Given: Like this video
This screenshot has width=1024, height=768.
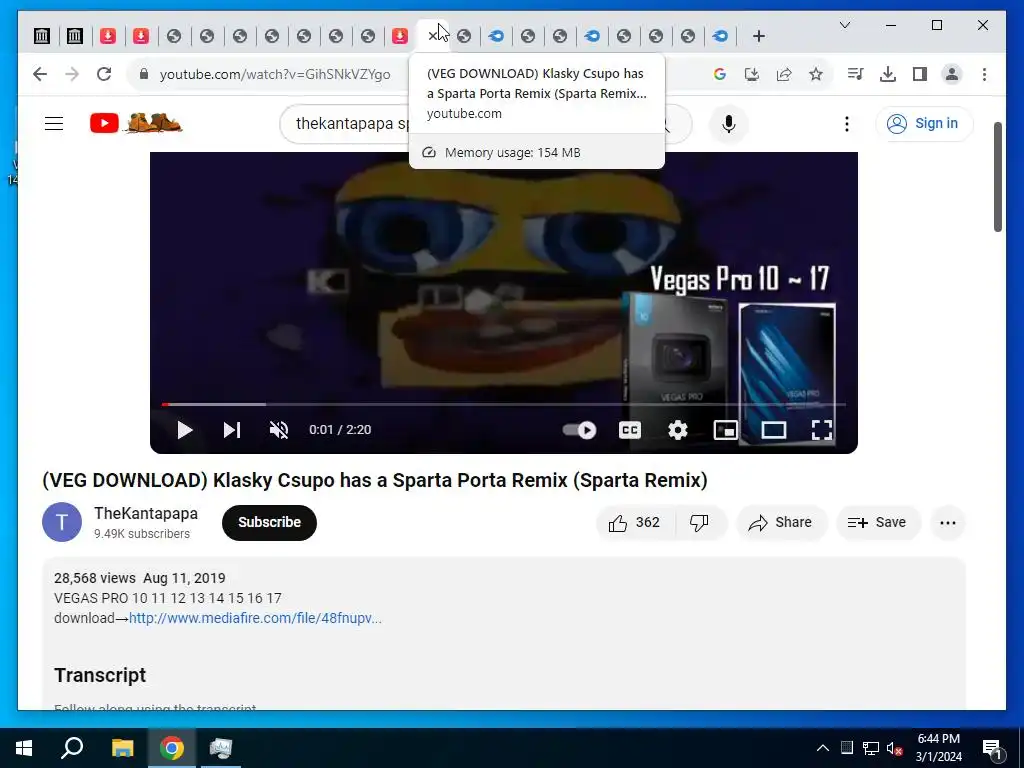Looking at the screenshot, I should [634, 522].
